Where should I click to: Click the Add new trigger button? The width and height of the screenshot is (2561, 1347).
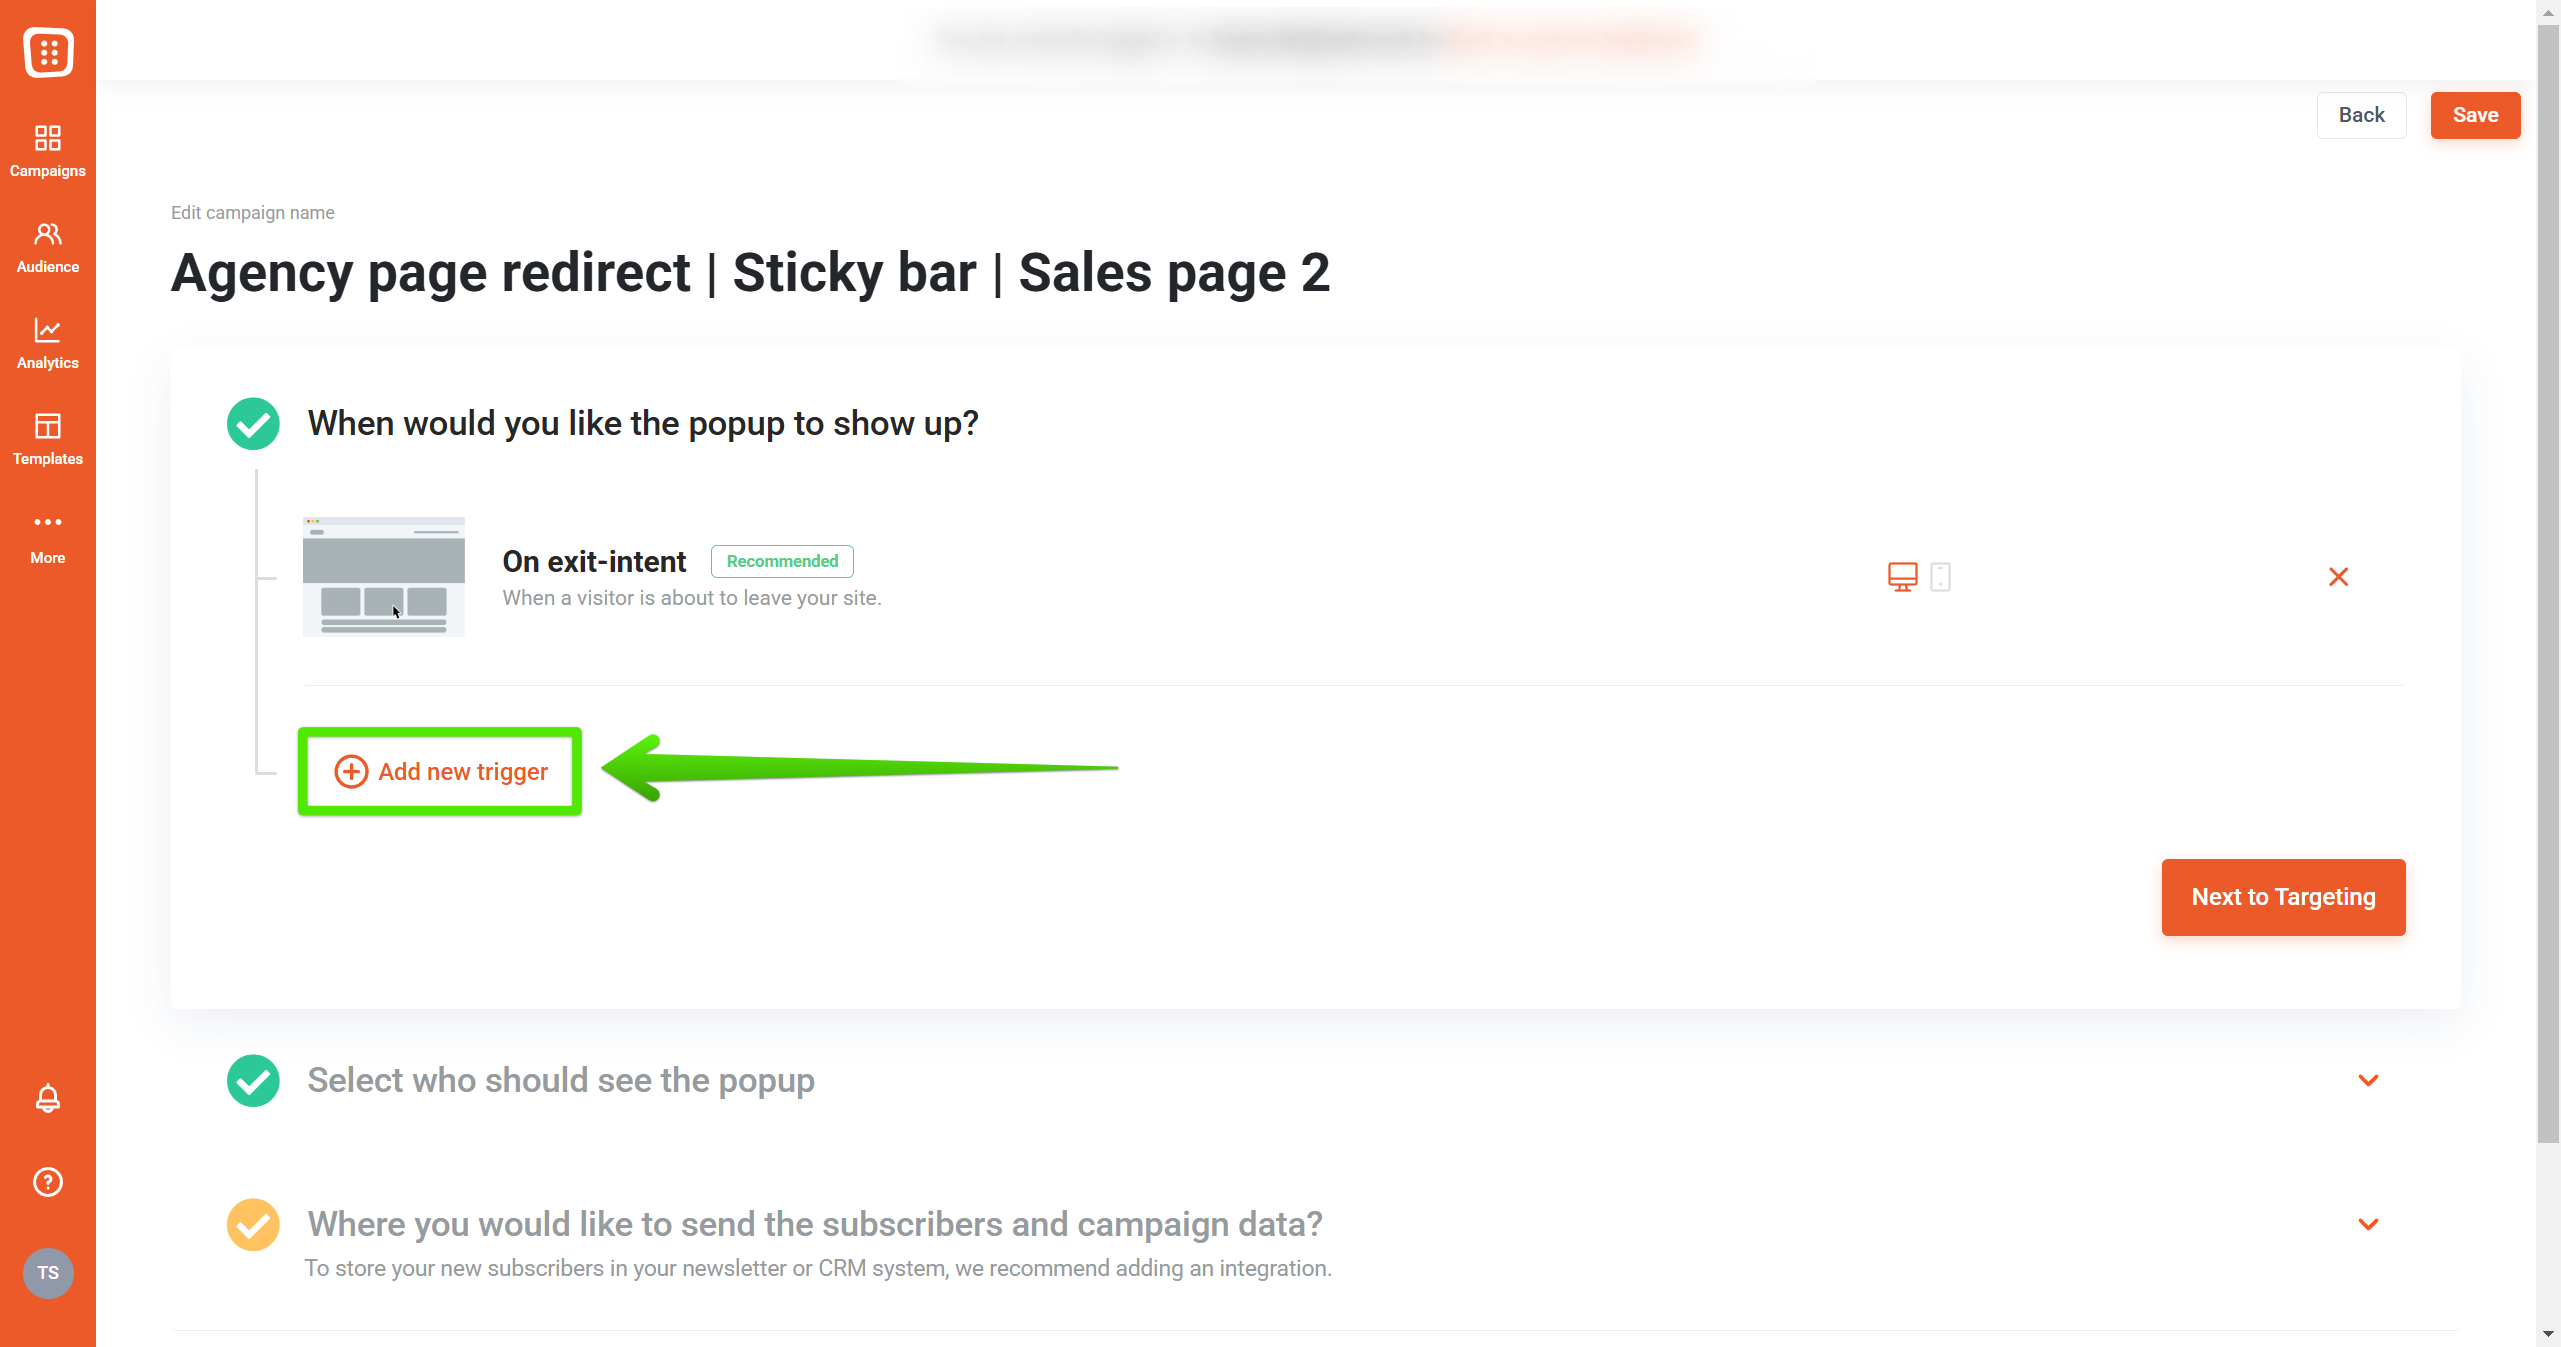click(x=441, y=772)
